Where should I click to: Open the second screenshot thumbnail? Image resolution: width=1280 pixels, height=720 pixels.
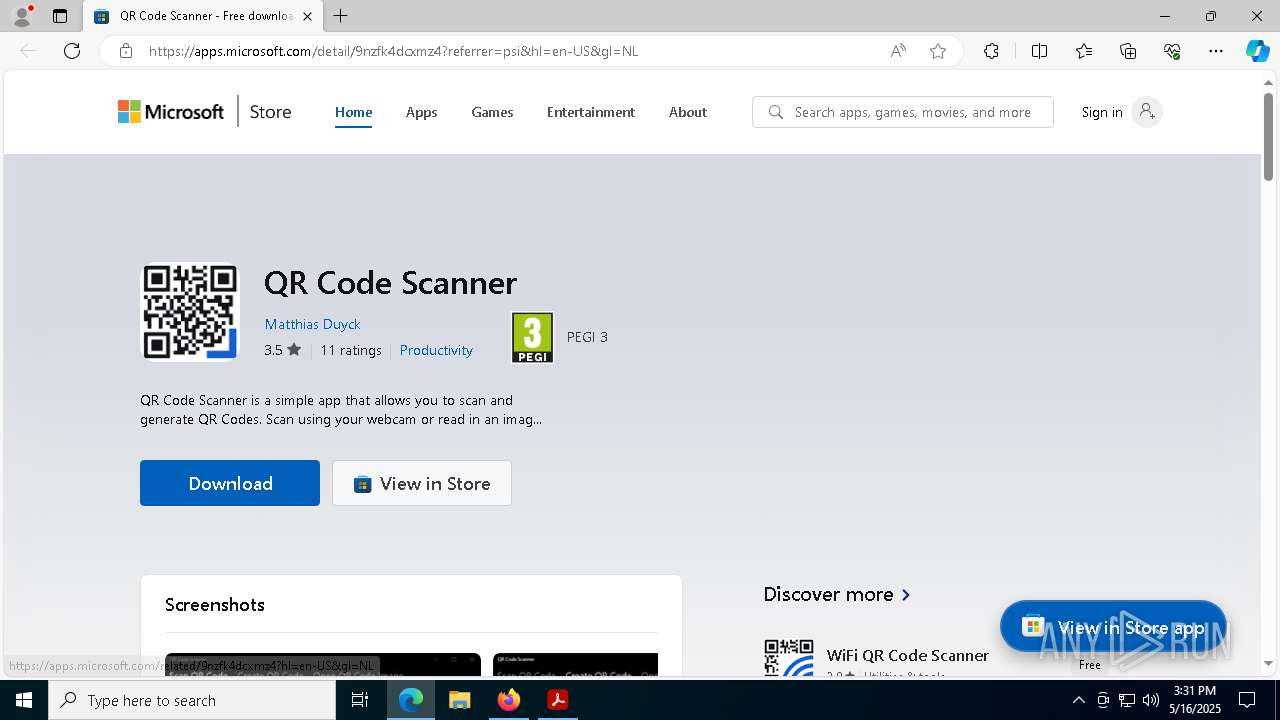point(575,664)
